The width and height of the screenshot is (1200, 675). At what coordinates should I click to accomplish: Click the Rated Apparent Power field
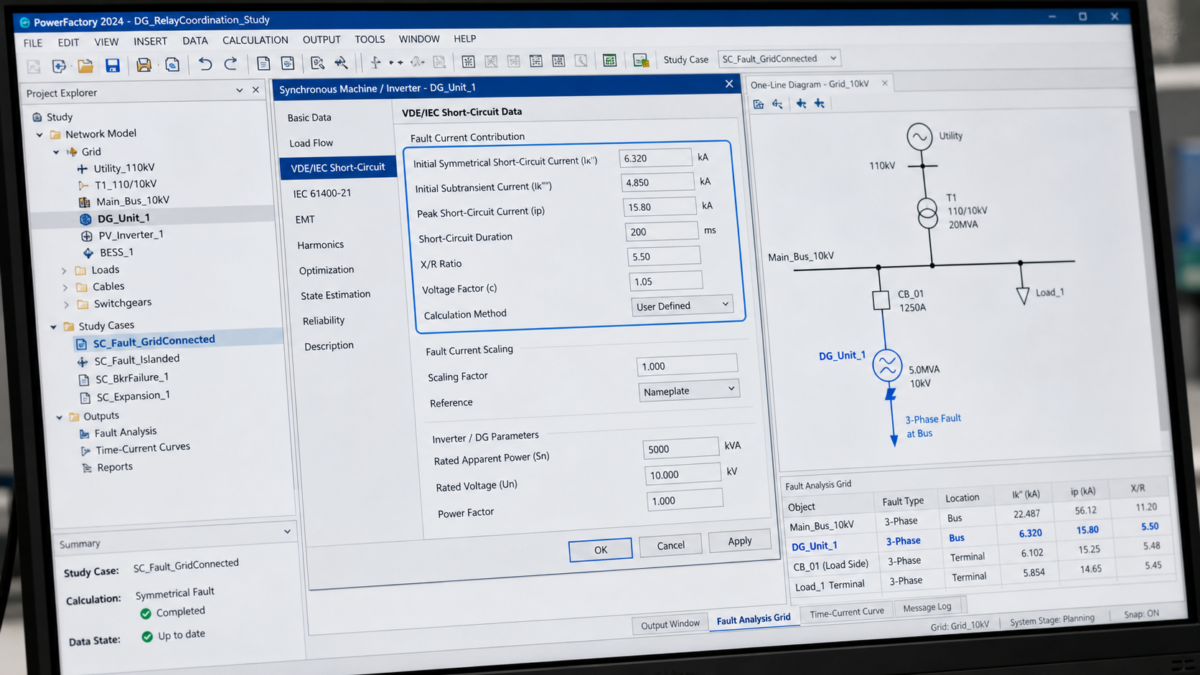pos(680,449)
